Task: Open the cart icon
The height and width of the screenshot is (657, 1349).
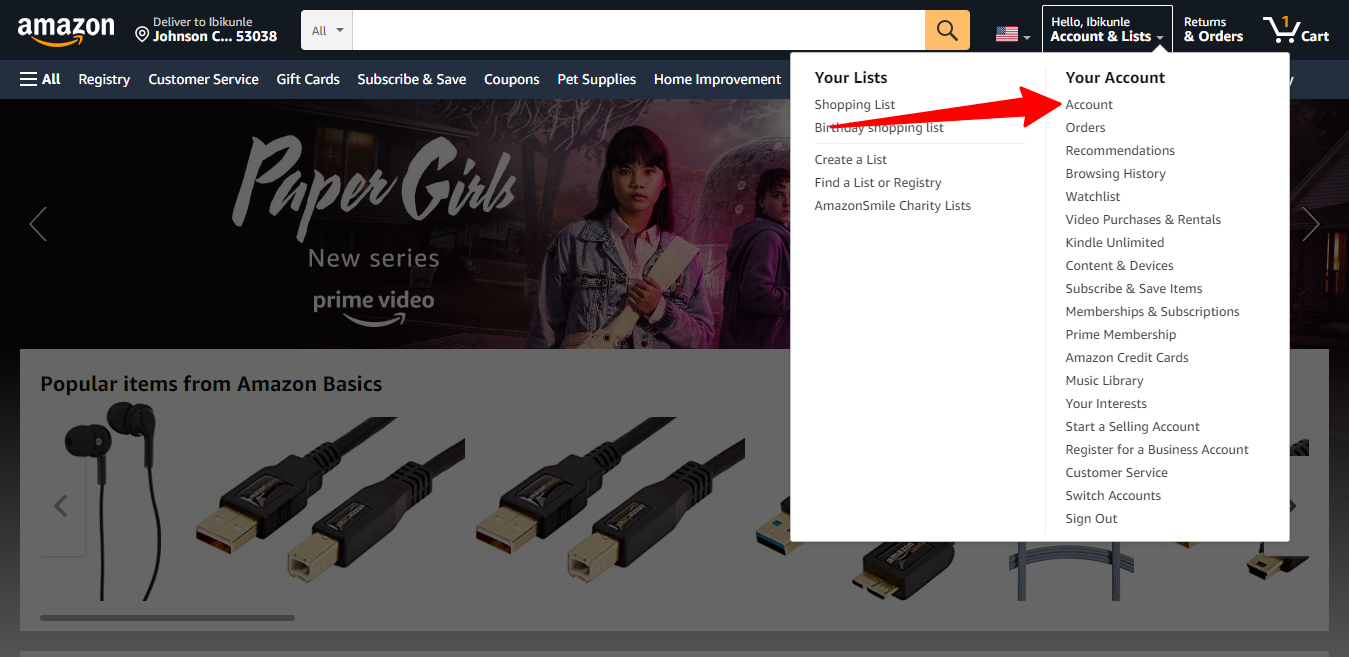Action: click(x=1296, y=30)
